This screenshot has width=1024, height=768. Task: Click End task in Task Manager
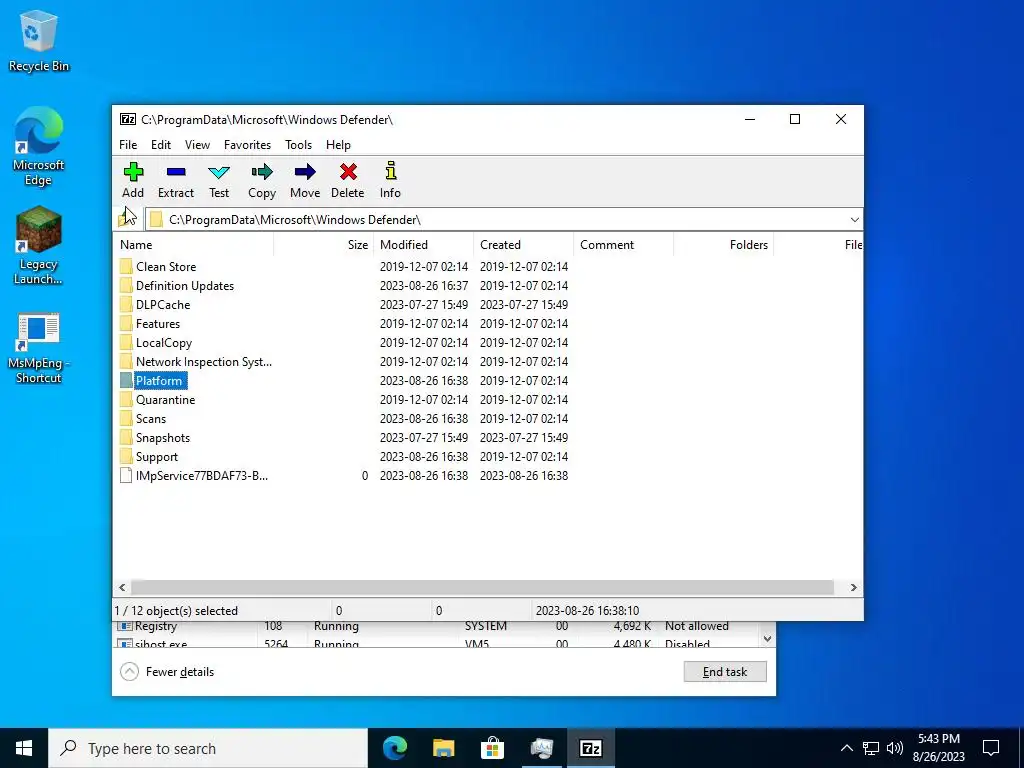click(x=725, y=671)
